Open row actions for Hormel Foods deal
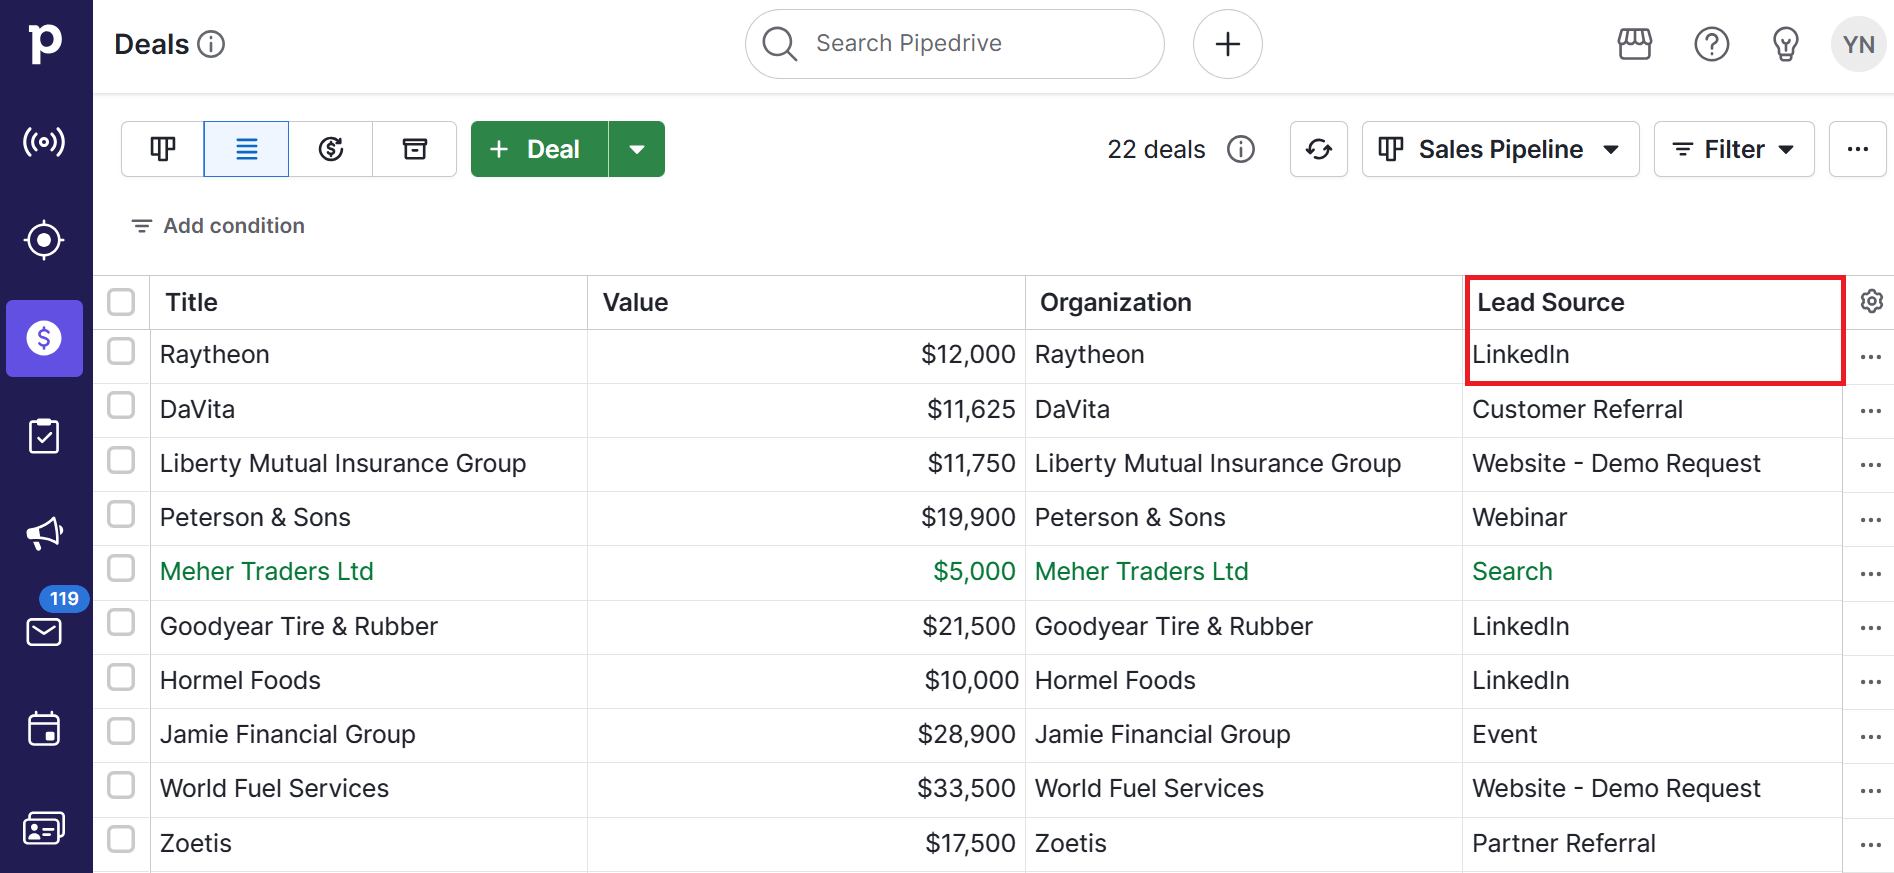The image size is (1894, 873). tap(1871, 682)
